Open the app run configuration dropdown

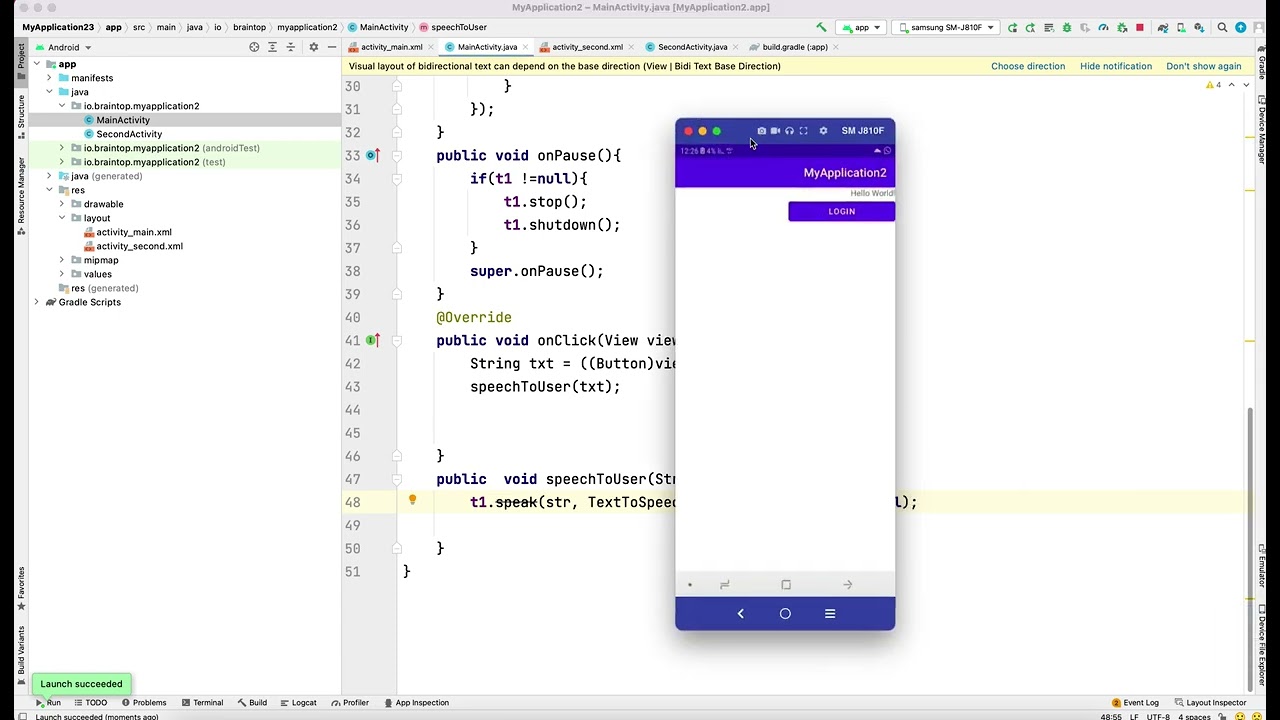click(861, 27)
